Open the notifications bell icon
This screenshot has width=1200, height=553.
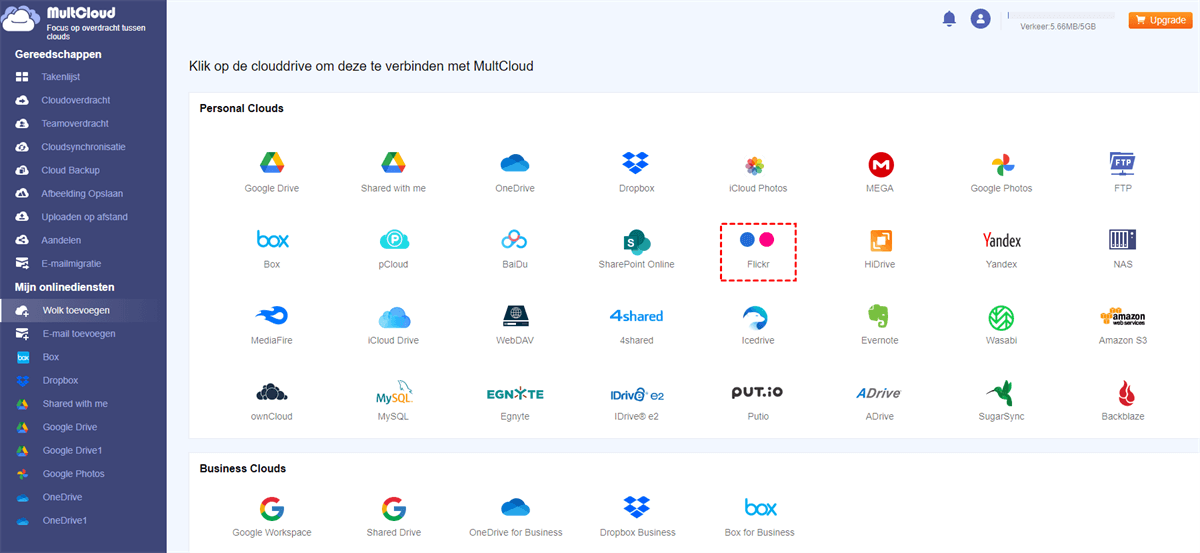(x=948, y=19)
